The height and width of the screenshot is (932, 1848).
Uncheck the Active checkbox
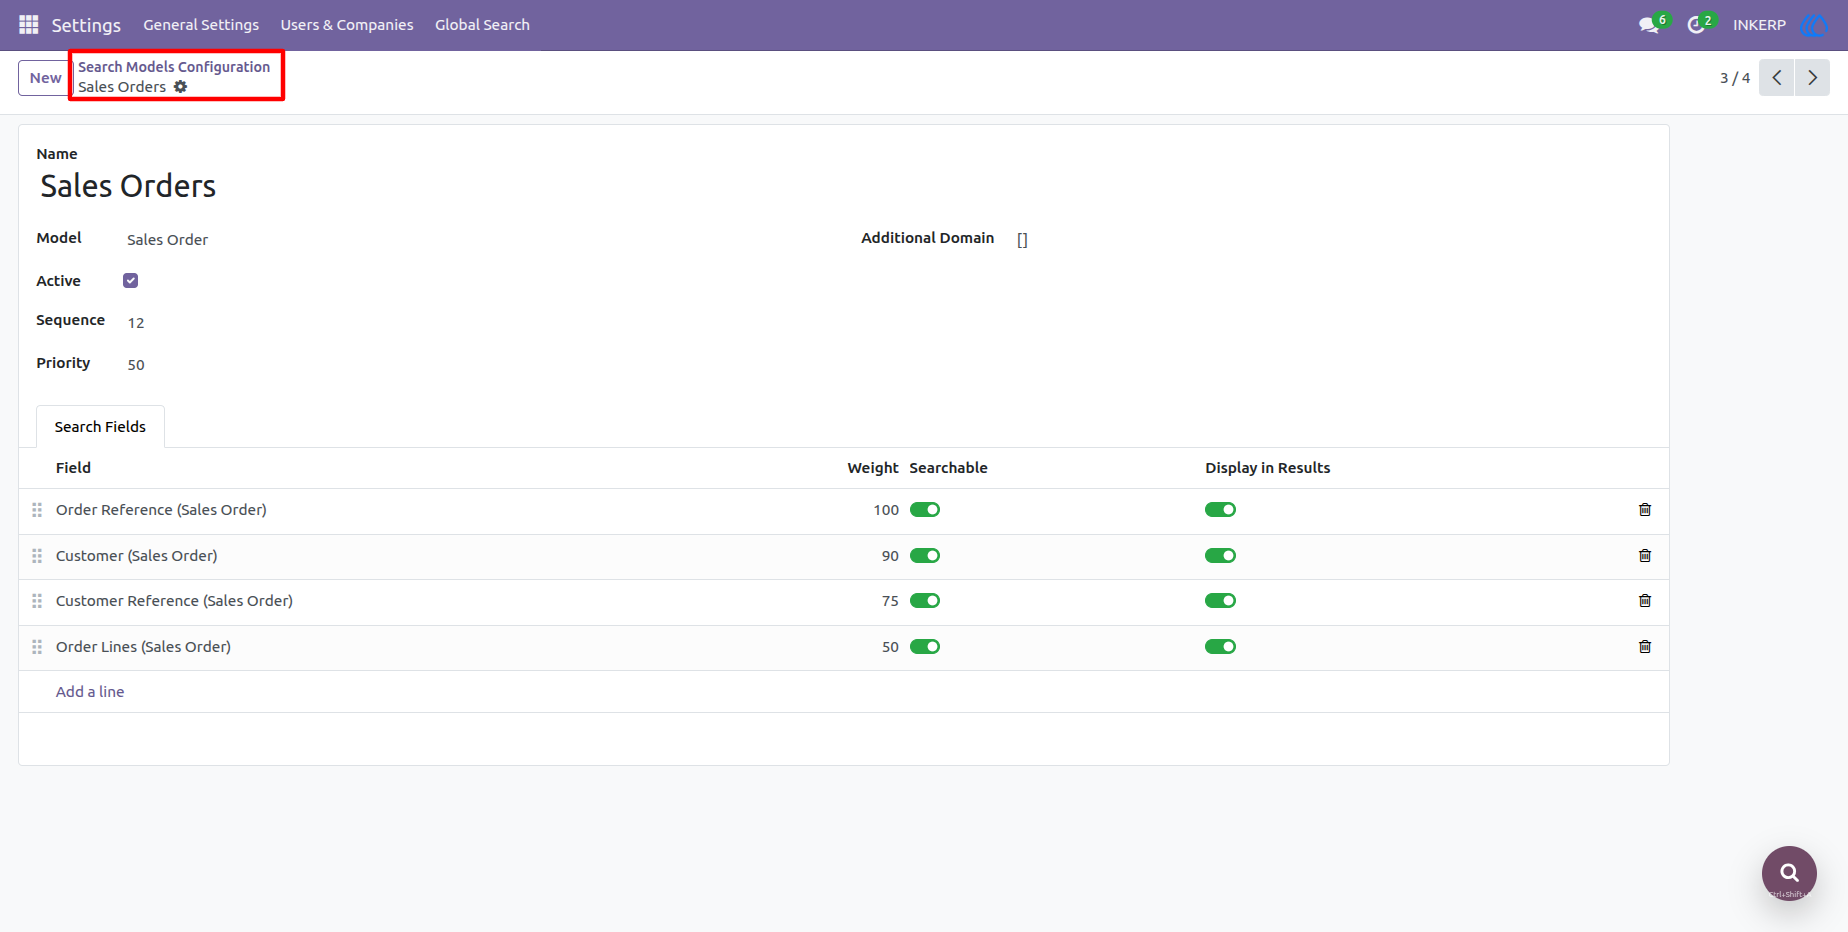[x=131, y=281]
